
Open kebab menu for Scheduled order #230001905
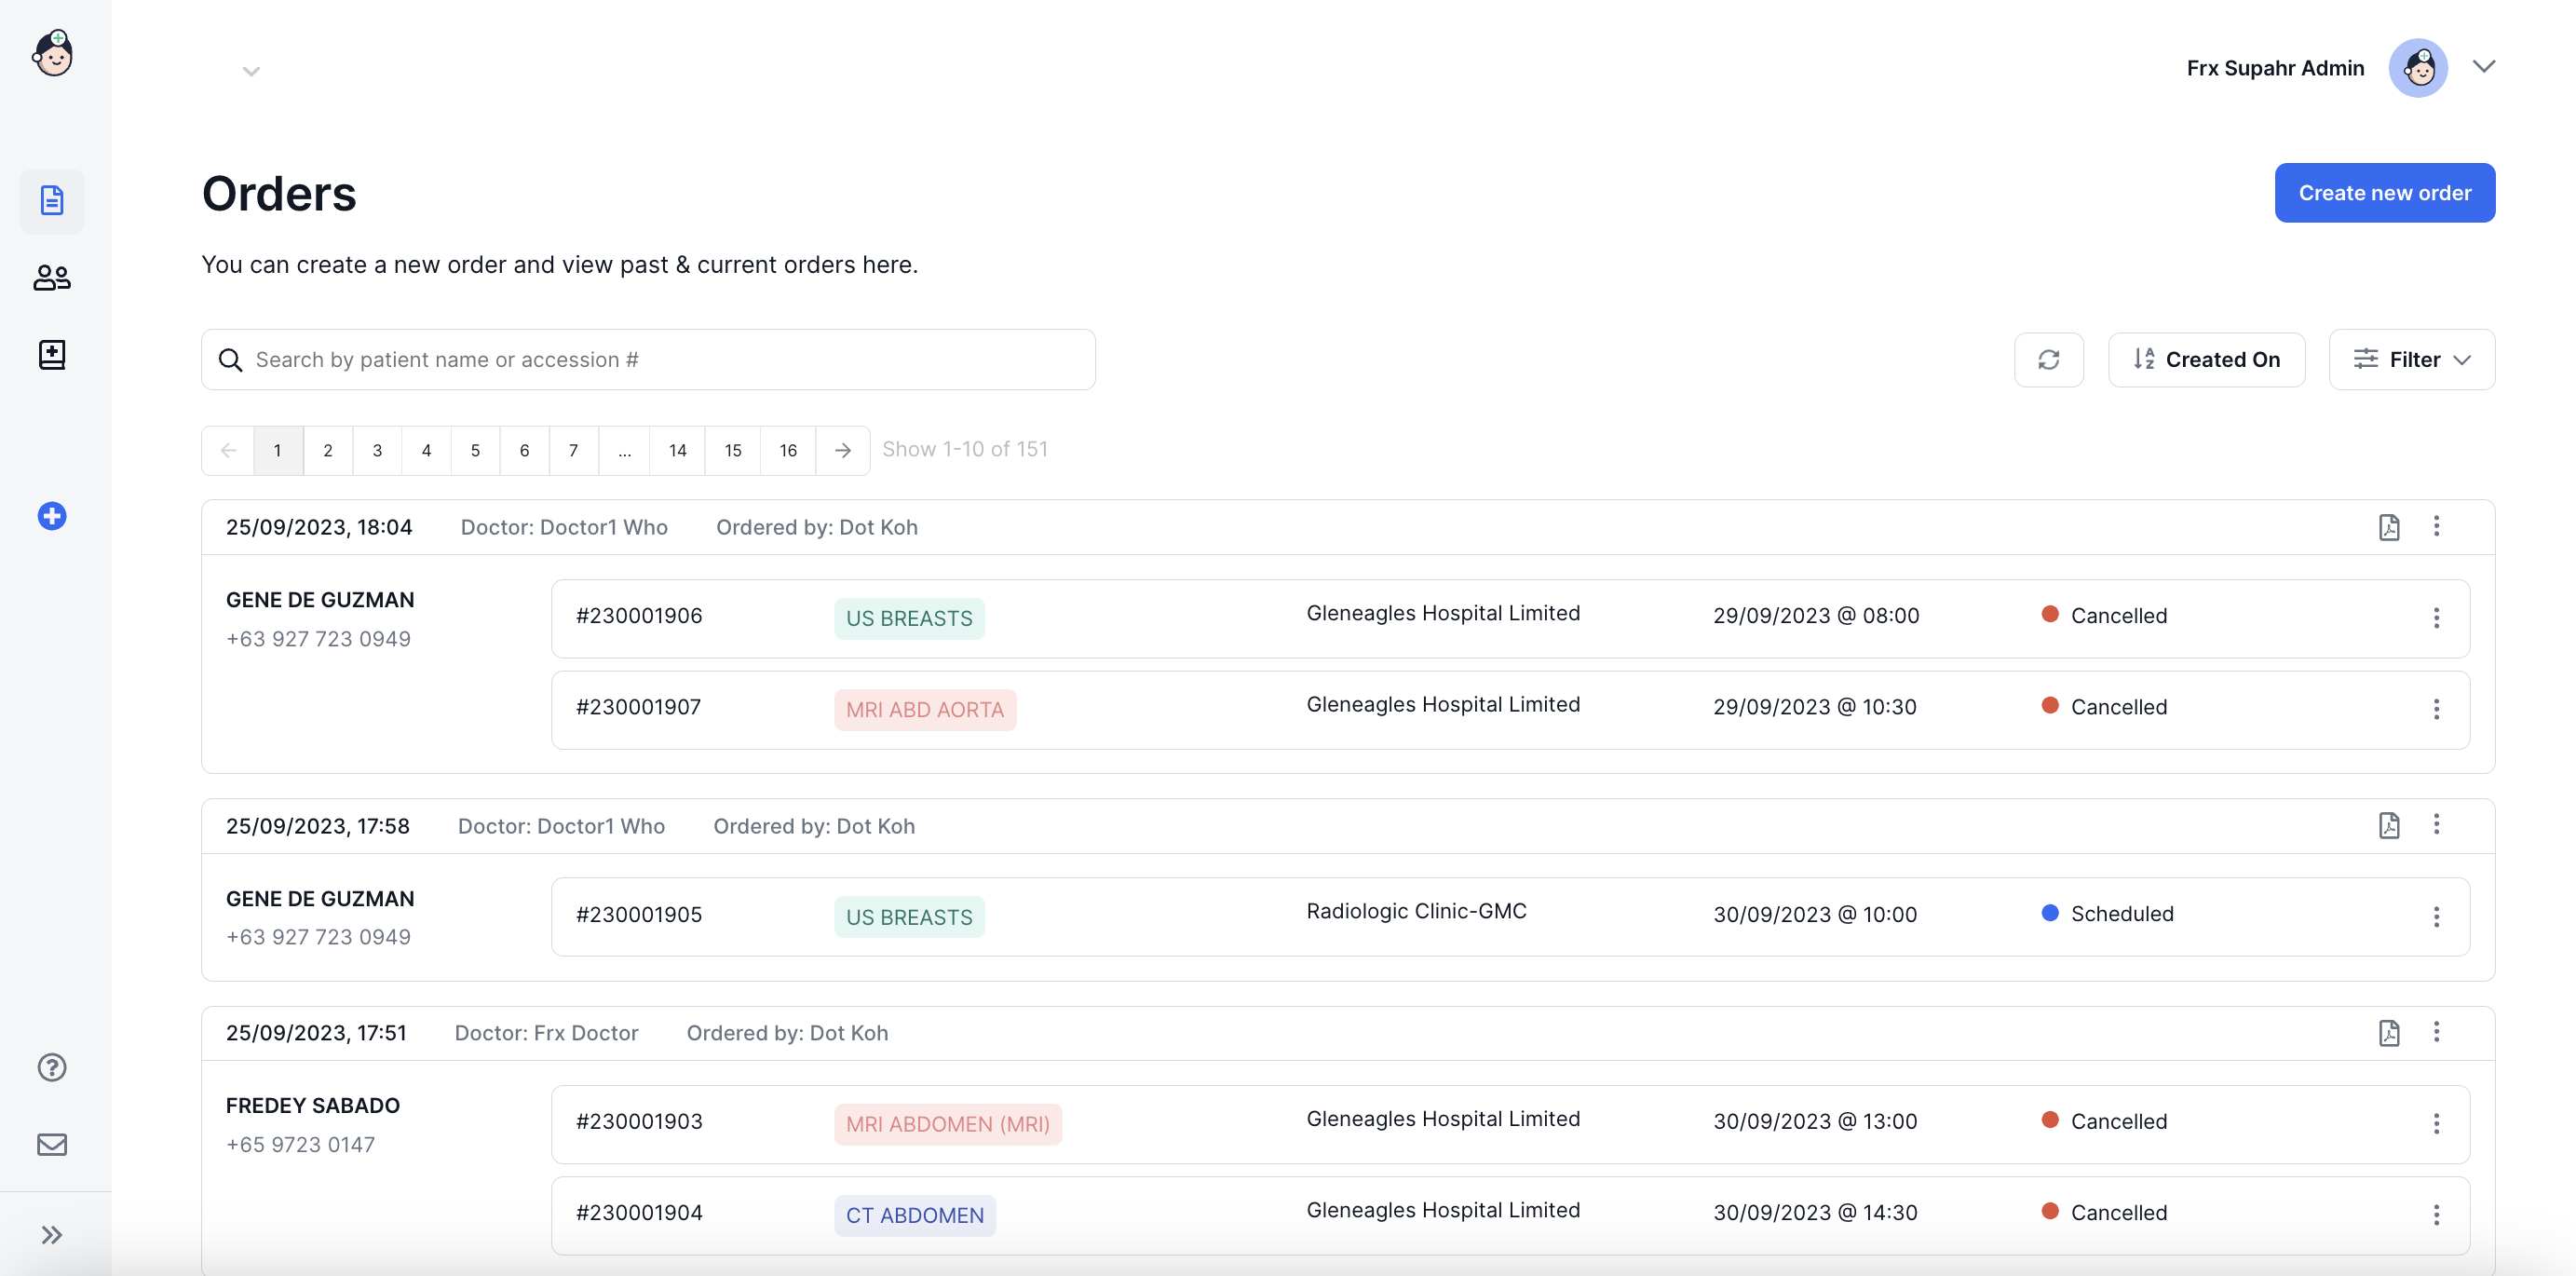(x=2436, y=916)
